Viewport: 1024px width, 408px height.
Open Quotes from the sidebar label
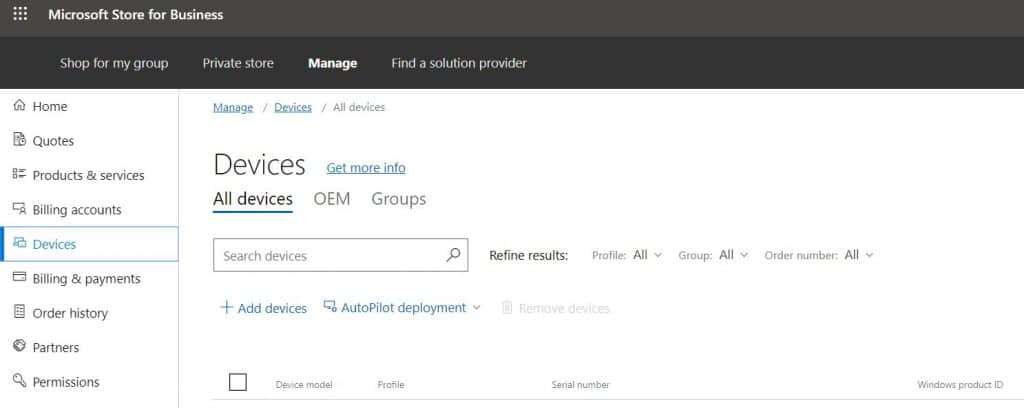coord(53,141)
